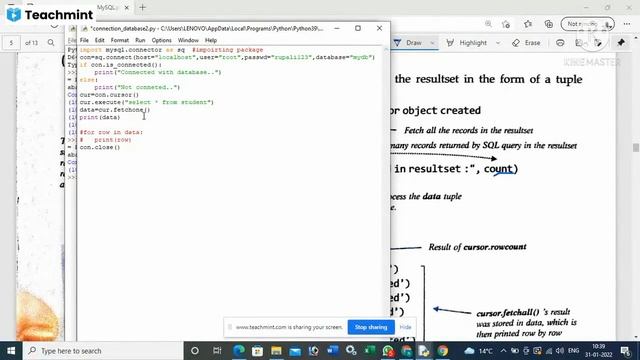
Task: Click the taskbar search box
Action: (103, 351)
